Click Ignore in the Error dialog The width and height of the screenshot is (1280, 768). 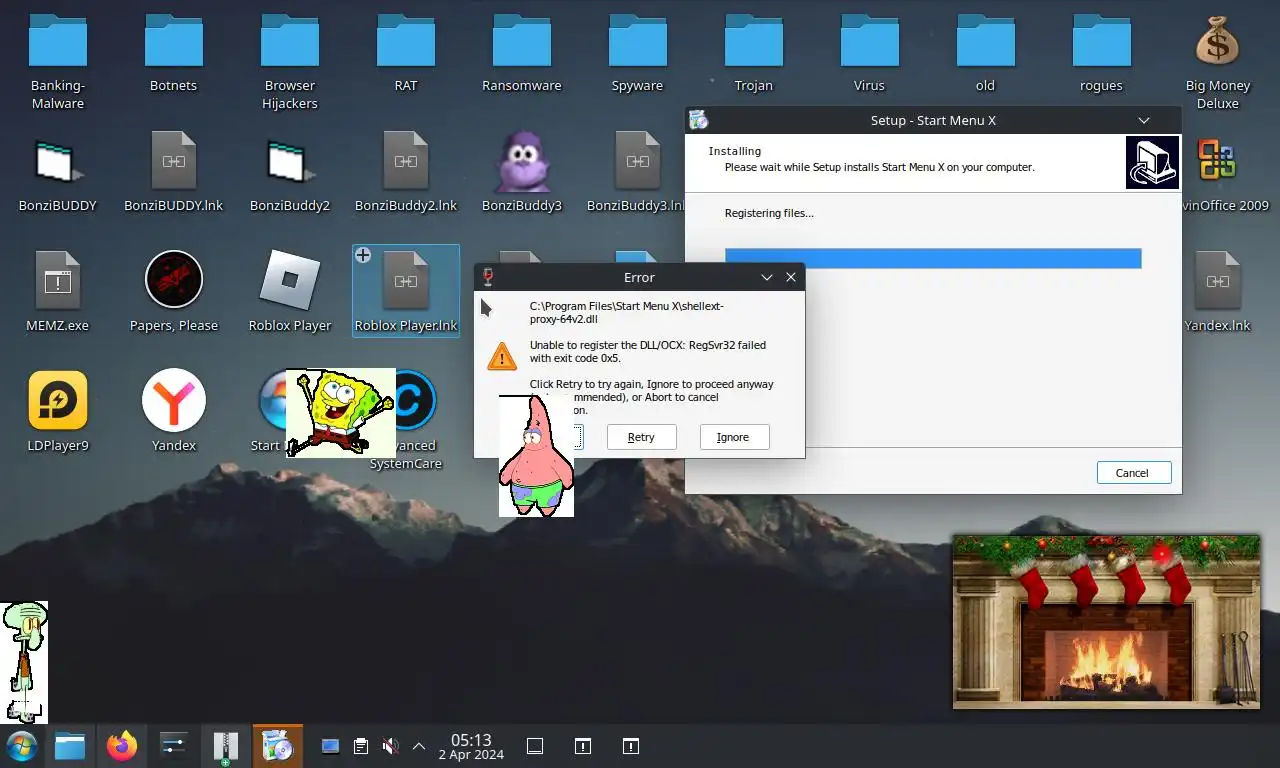pyautogui.click(x=733, y=437)
